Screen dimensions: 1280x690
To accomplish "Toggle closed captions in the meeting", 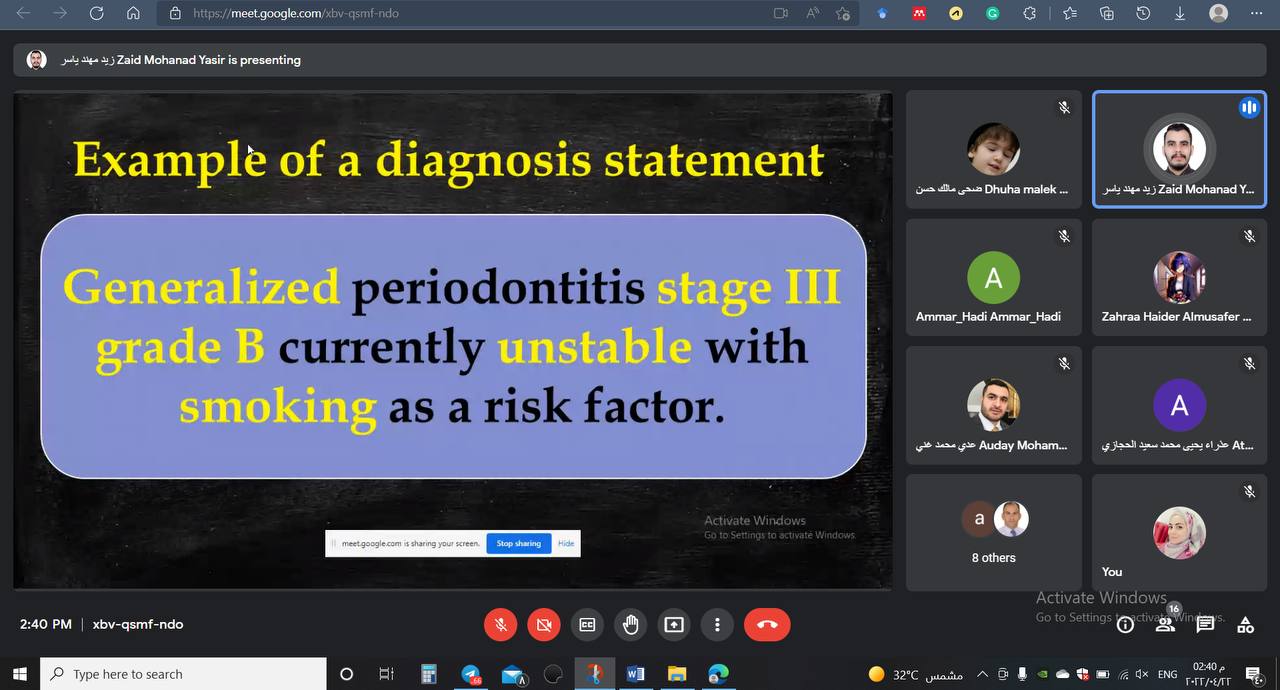I will (587, 625).
